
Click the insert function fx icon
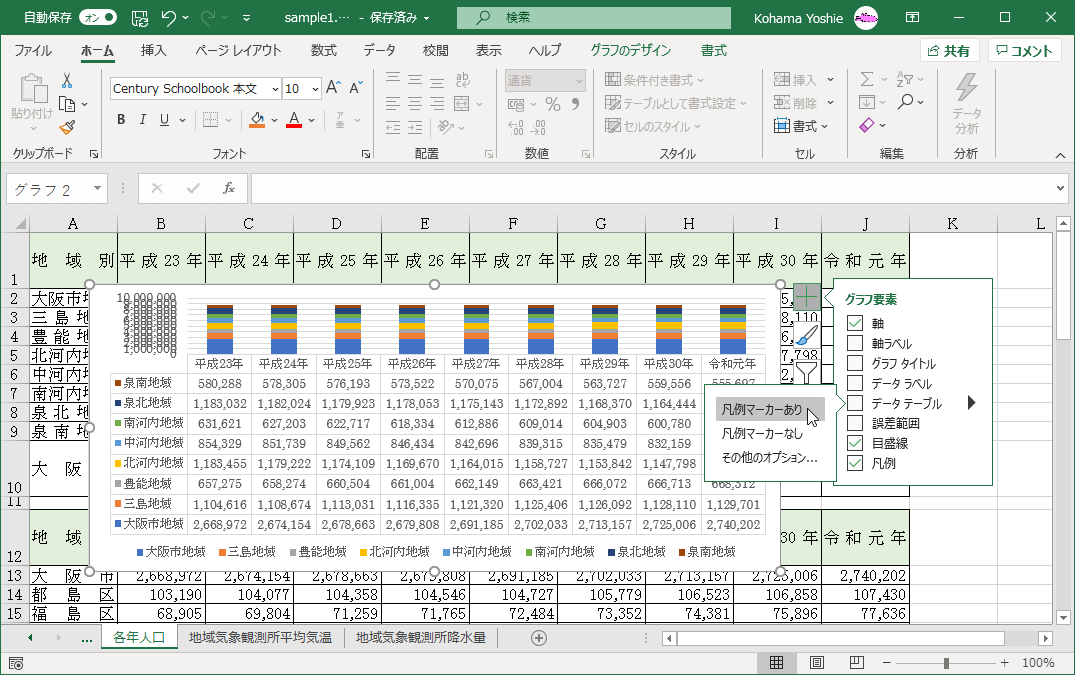[228, 188]
